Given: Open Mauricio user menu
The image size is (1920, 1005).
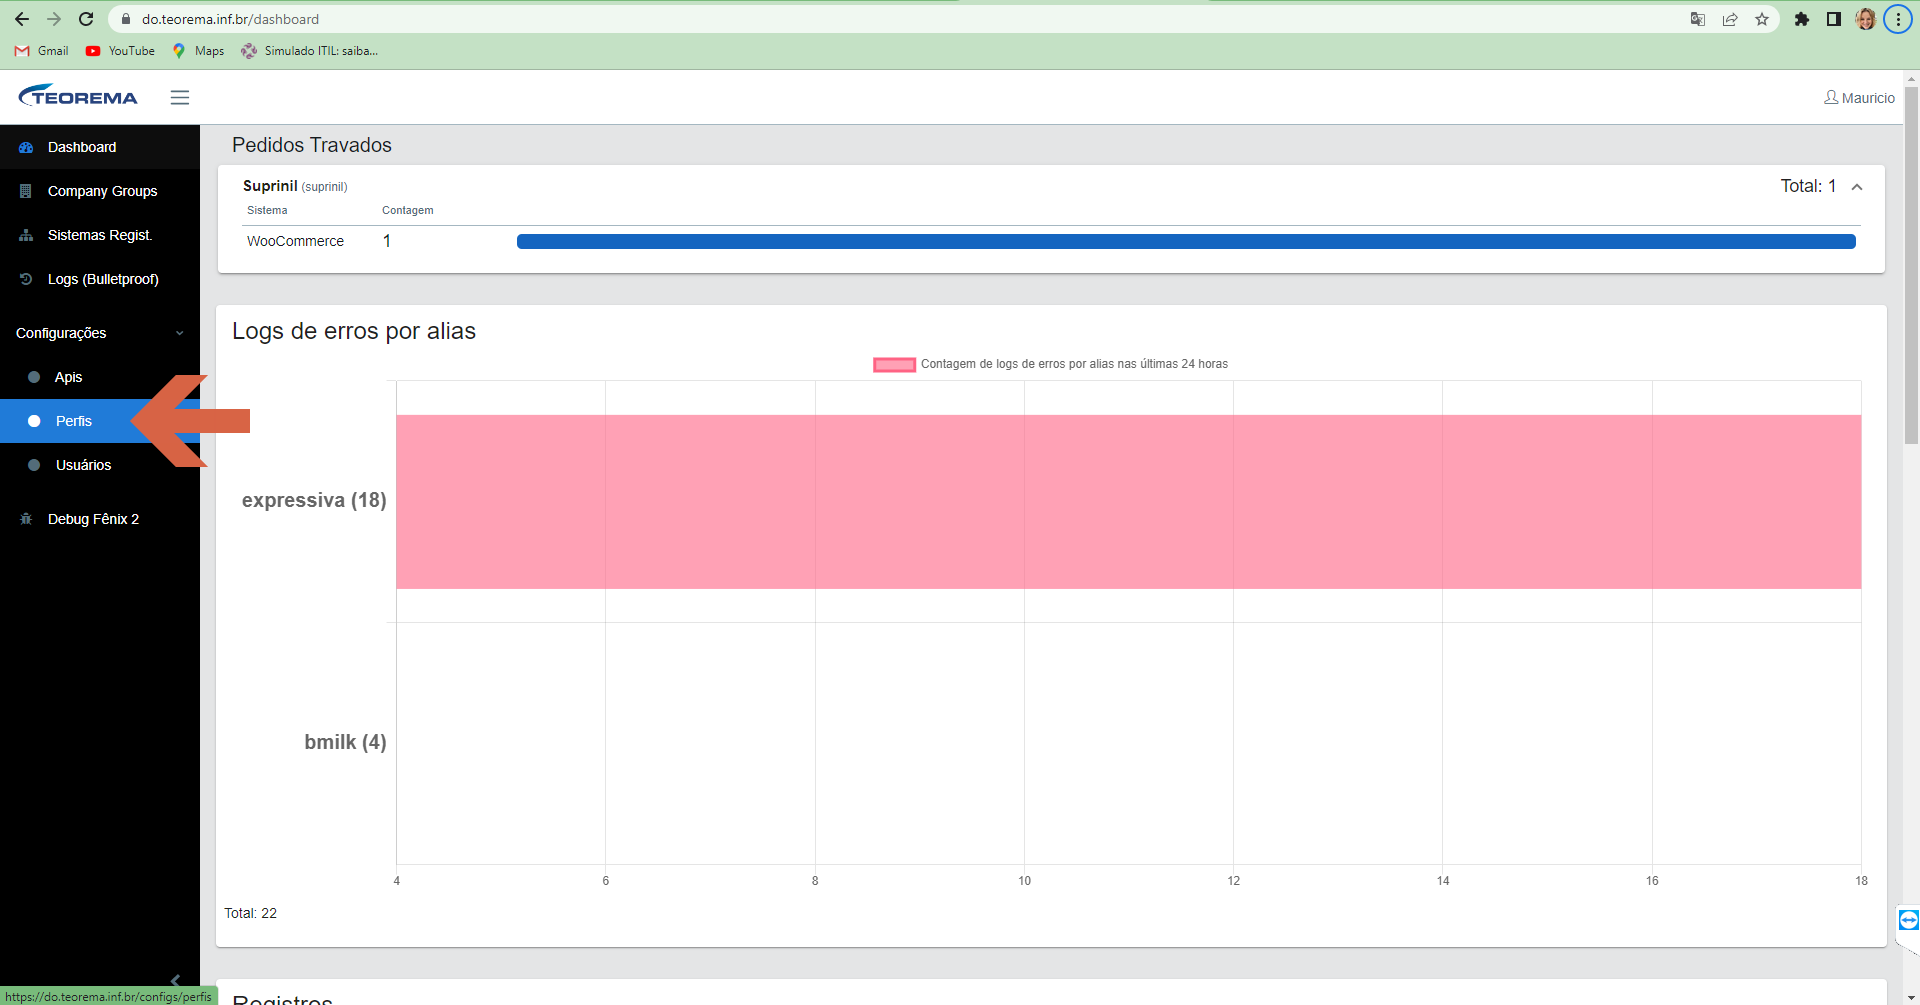Looking at the screenshot, I should 1859,98.
